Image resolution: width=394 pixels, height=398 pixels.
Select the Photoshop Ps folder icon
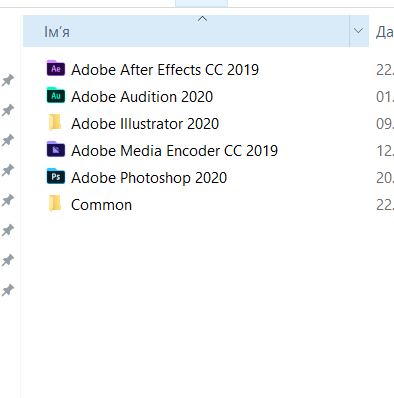(x=56, y=176)
